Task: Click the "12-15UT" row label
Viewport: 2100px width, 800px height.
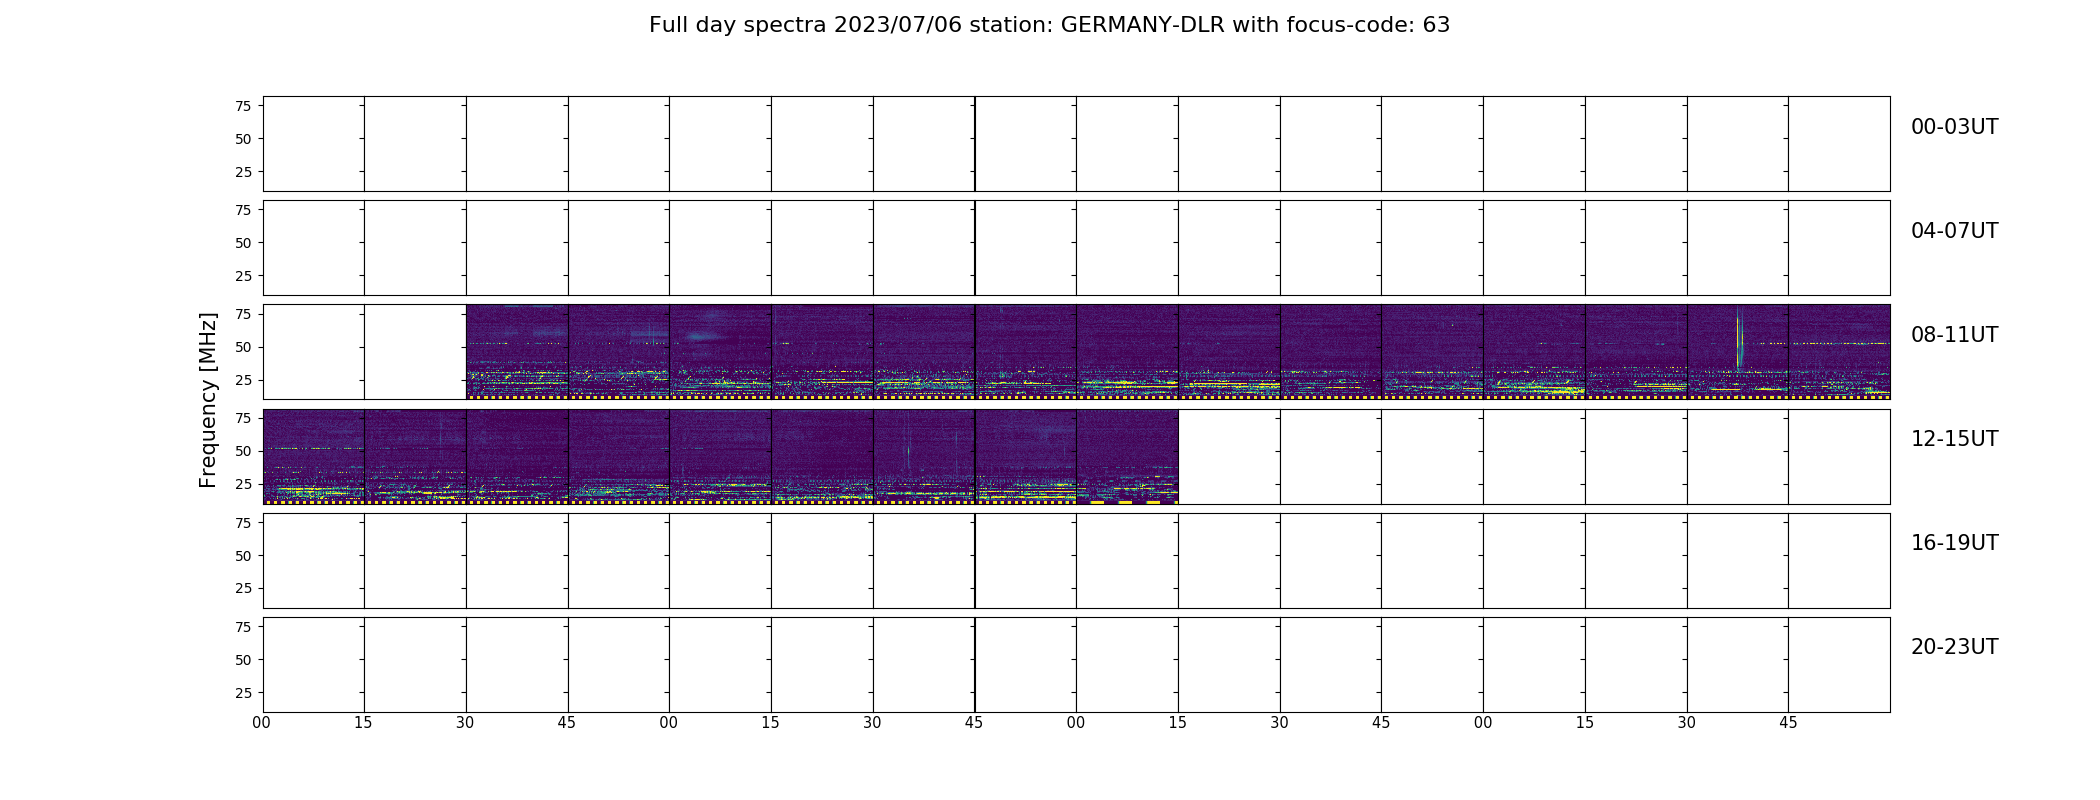Action: click(1954, 439)
